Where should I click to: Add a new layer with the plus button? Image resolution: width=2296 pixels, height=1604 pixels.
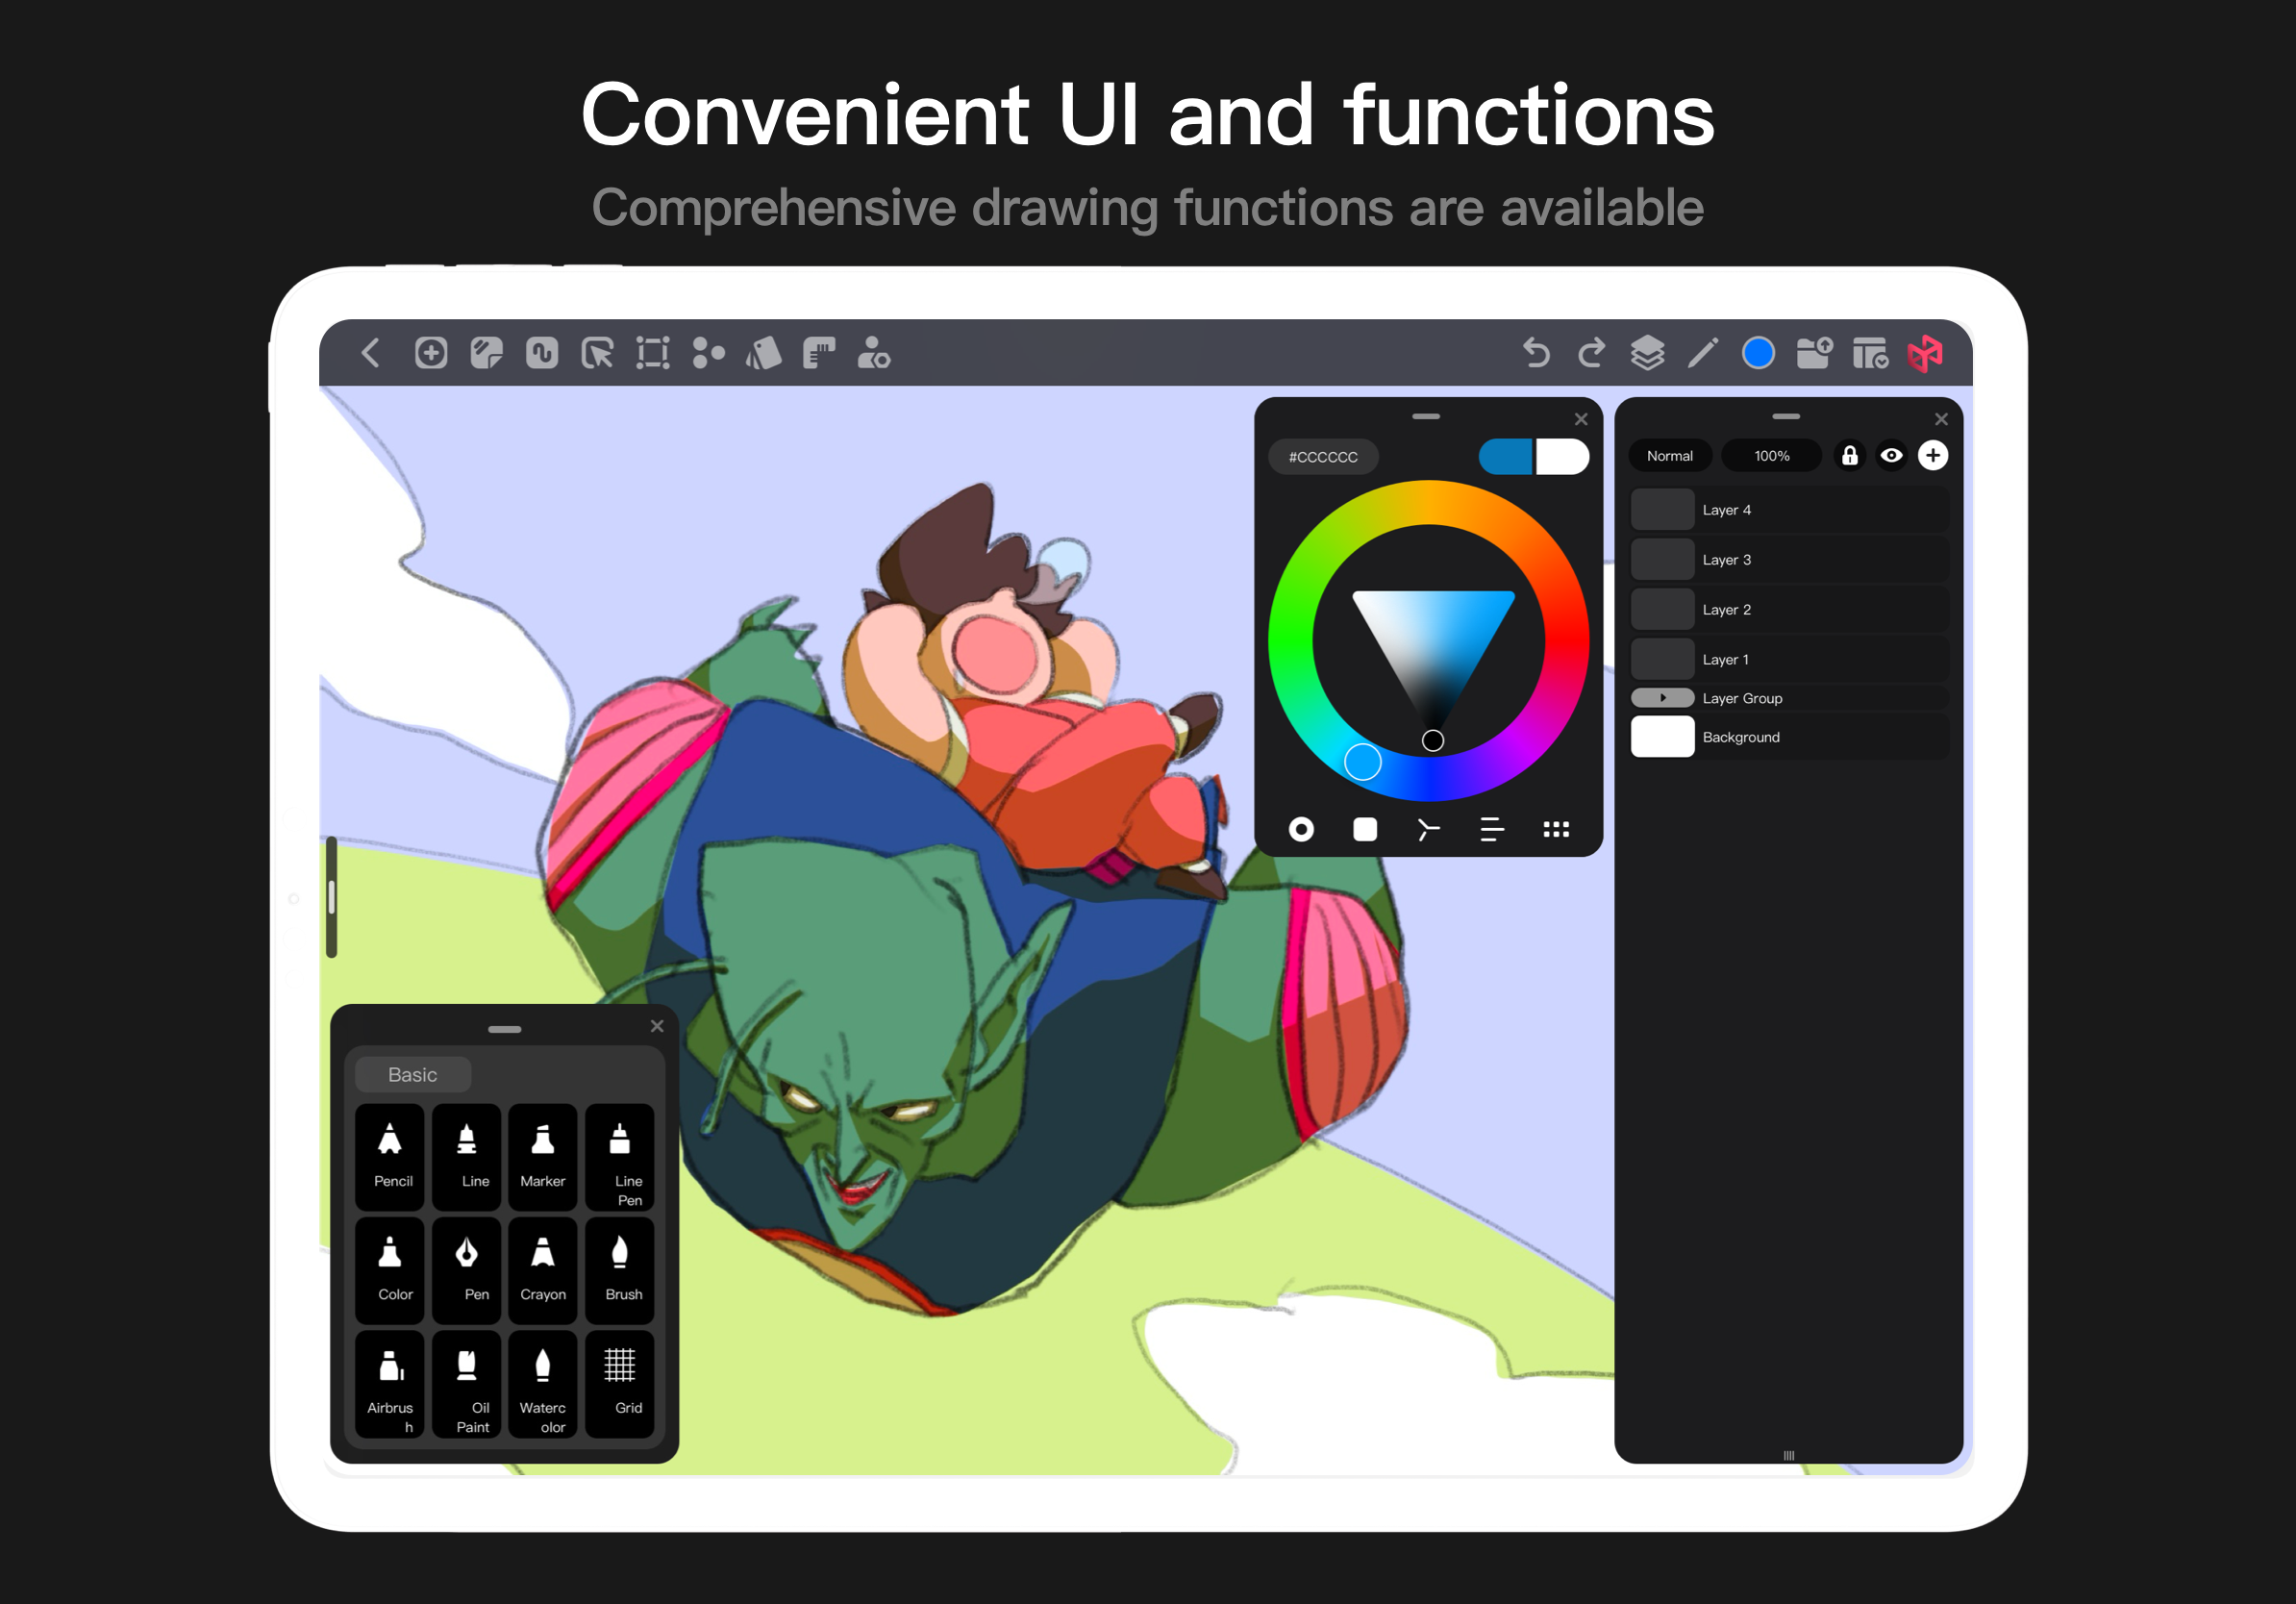coord(1934,456)
